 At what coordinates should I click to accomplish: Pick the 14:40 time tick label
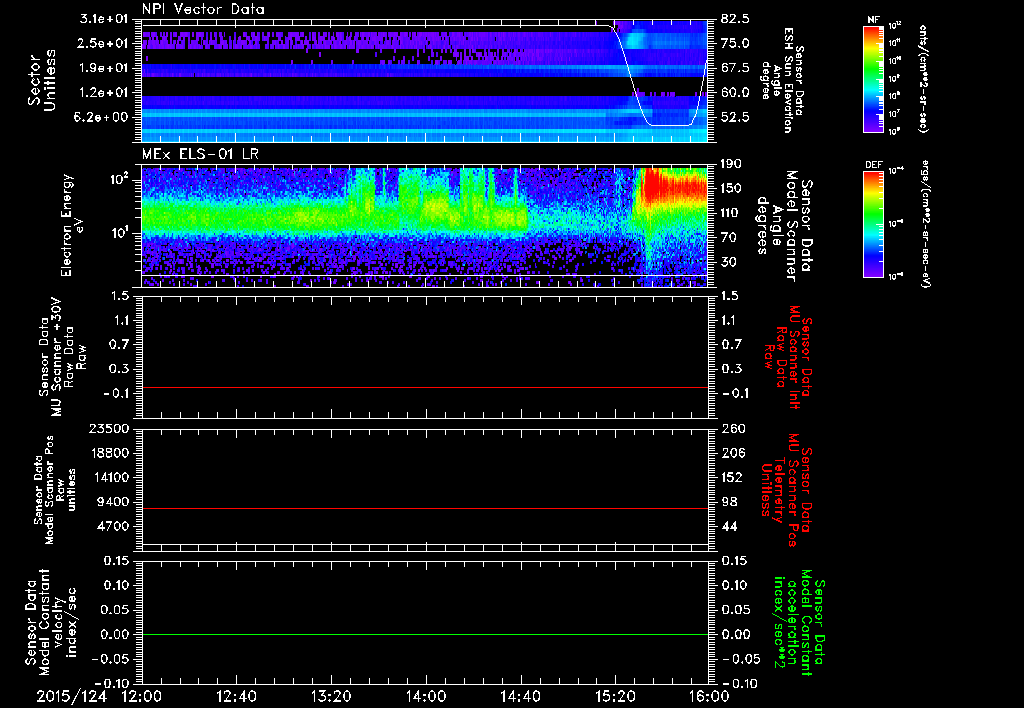[519, 695]
